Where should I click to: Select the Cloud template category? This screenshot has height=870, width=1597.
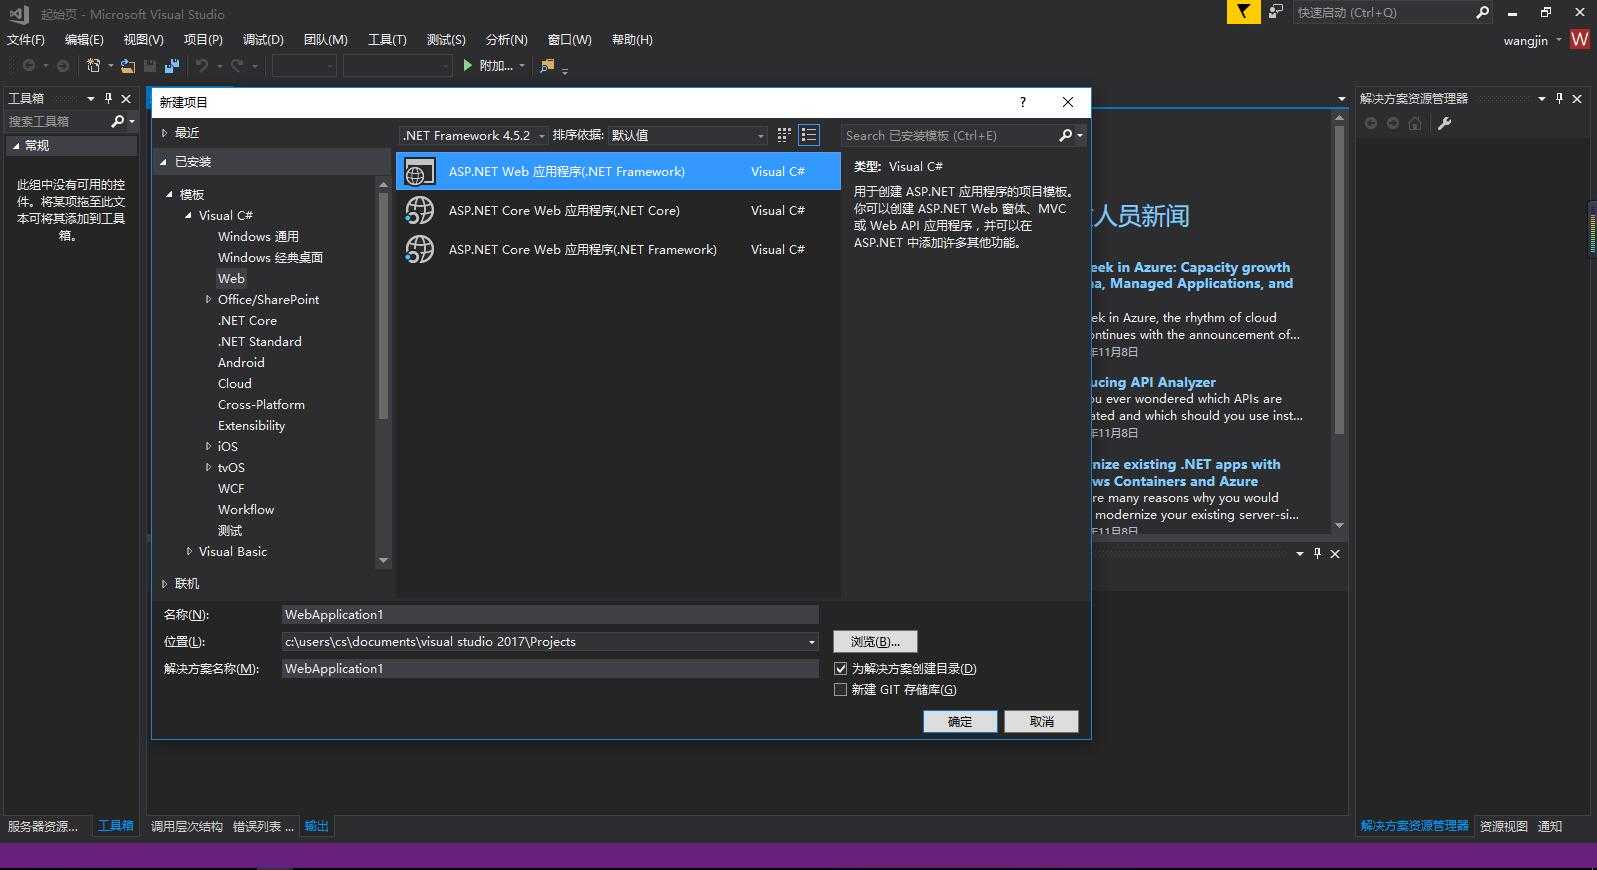click(x=235, y=383)
